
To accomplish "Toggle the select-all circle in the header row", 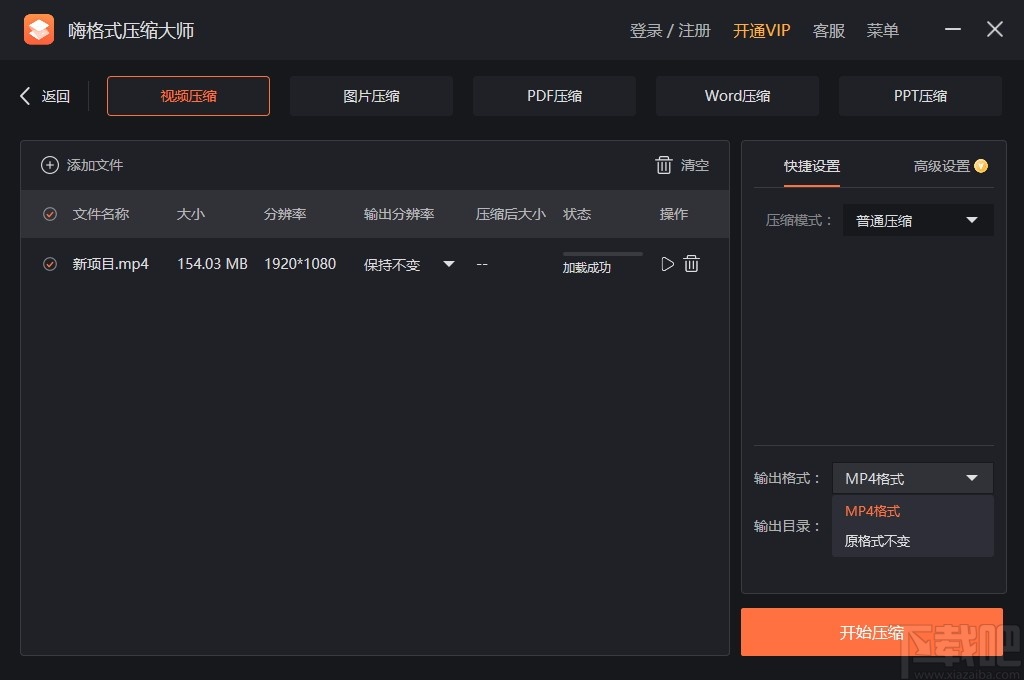I will tap(49, 213).
